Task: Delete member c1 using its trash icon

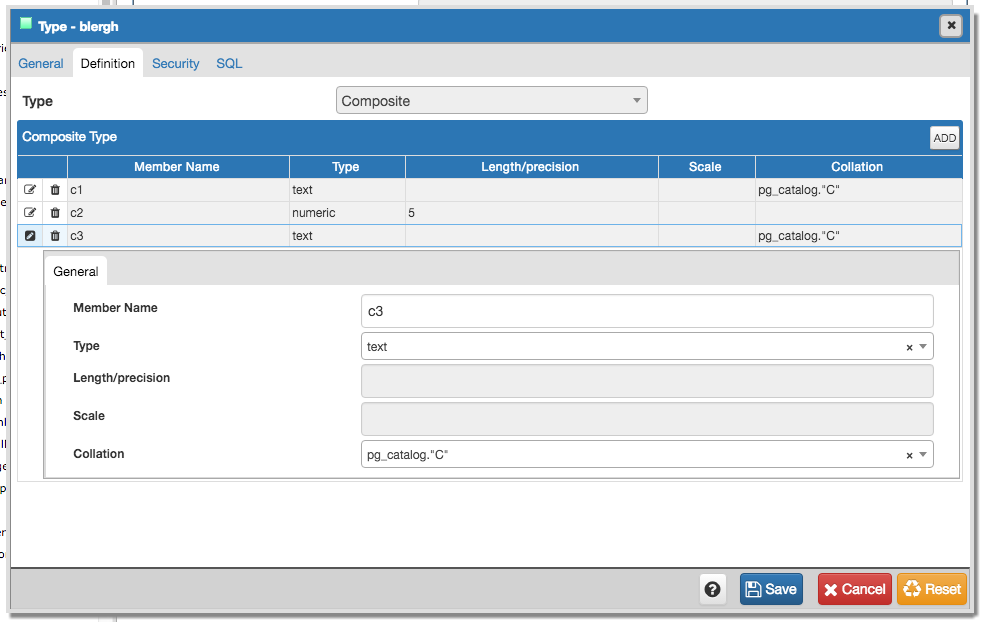Action: click(55, 189)
